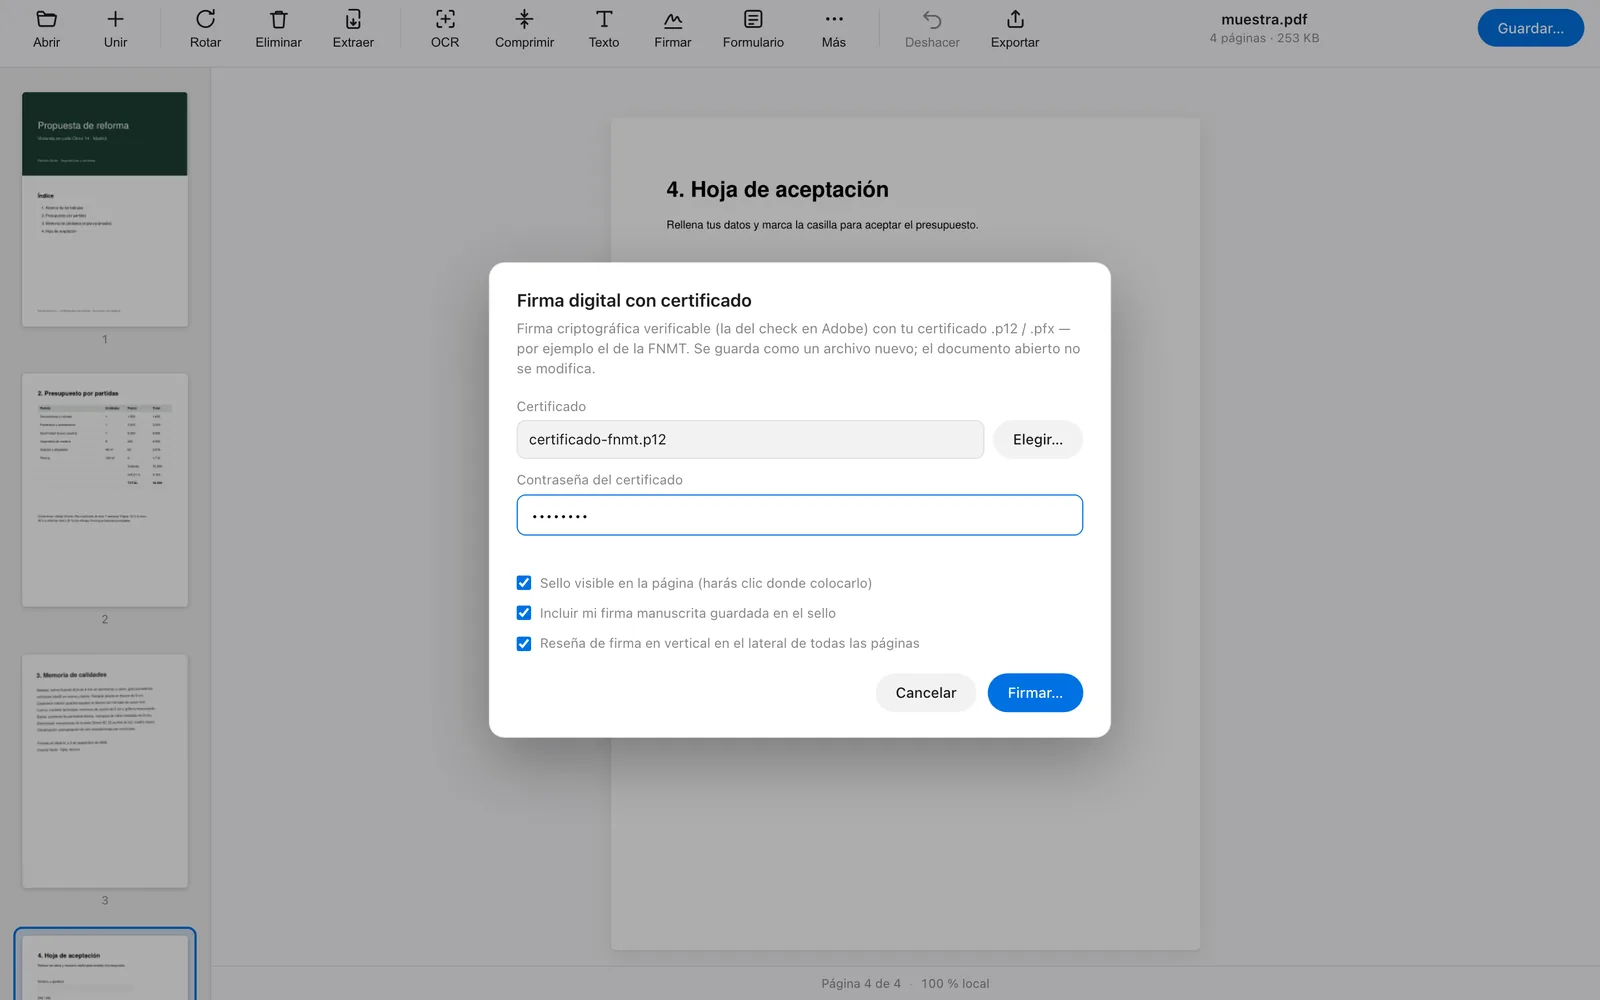Viewport: 1600px width, 1000px height.
Task: Click the 'Firma digital con certificado' title
Action: (x=634, y=301)
